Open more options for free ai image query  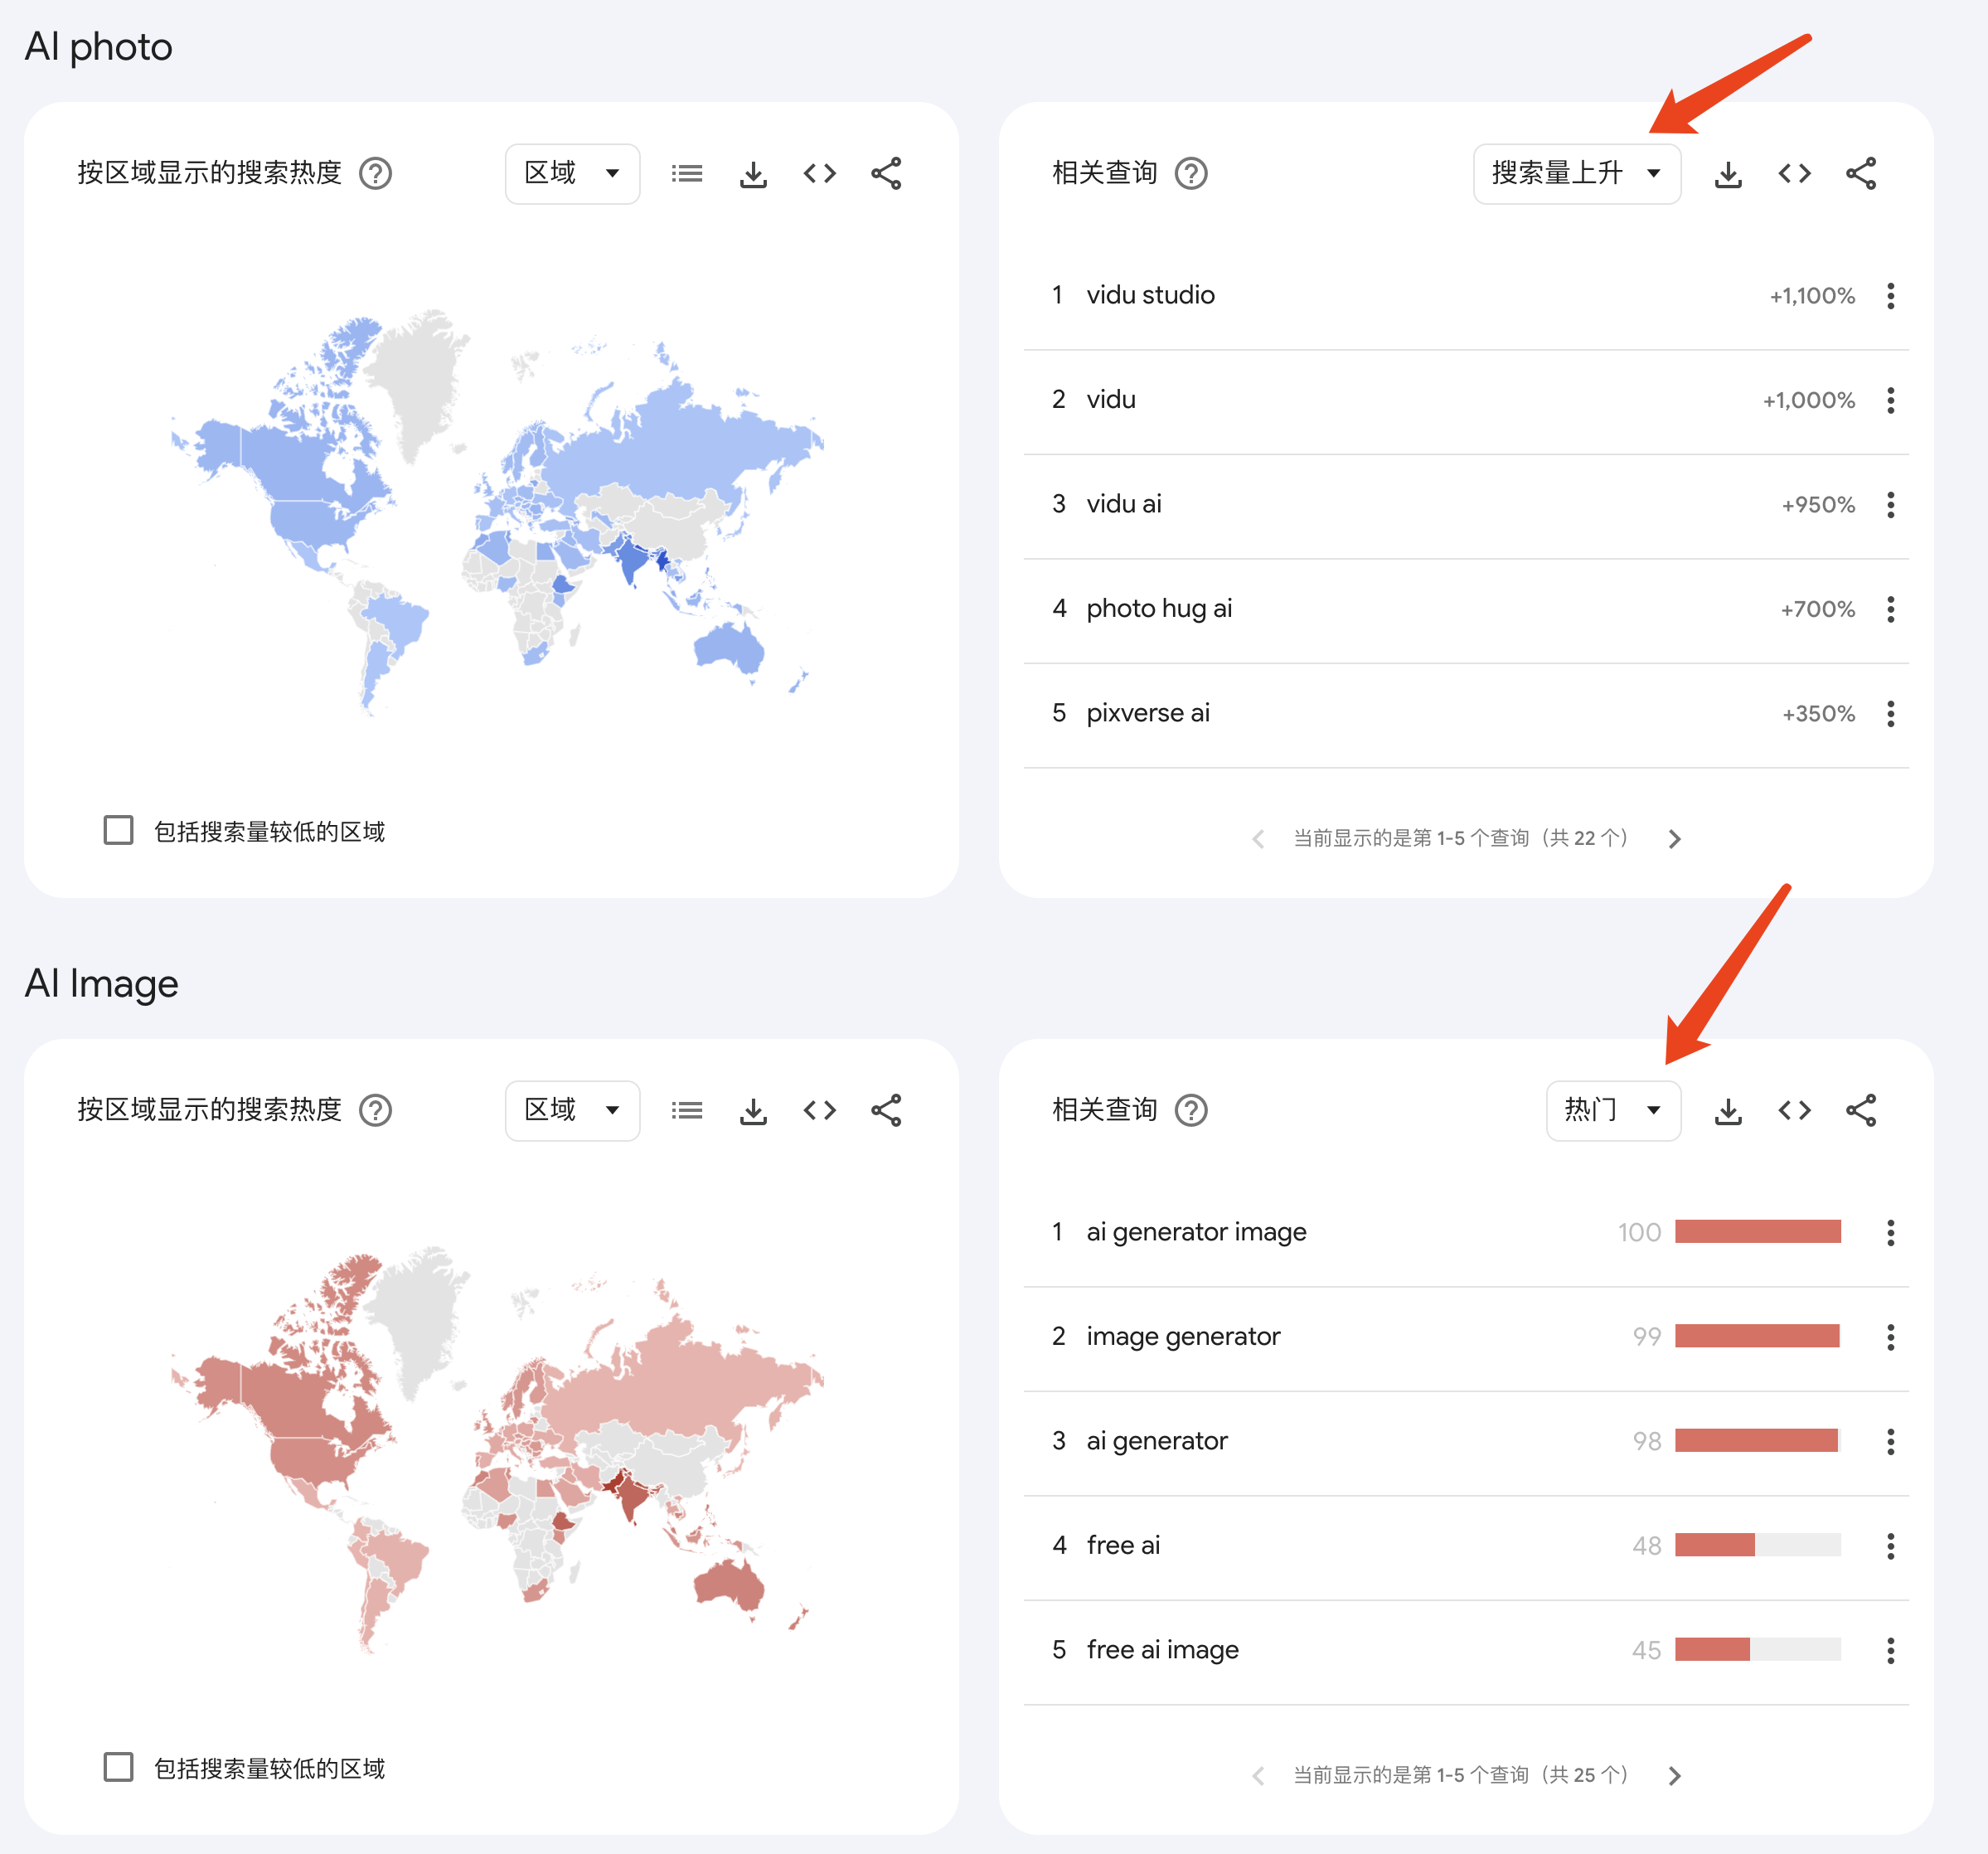pos(1890,1650)
